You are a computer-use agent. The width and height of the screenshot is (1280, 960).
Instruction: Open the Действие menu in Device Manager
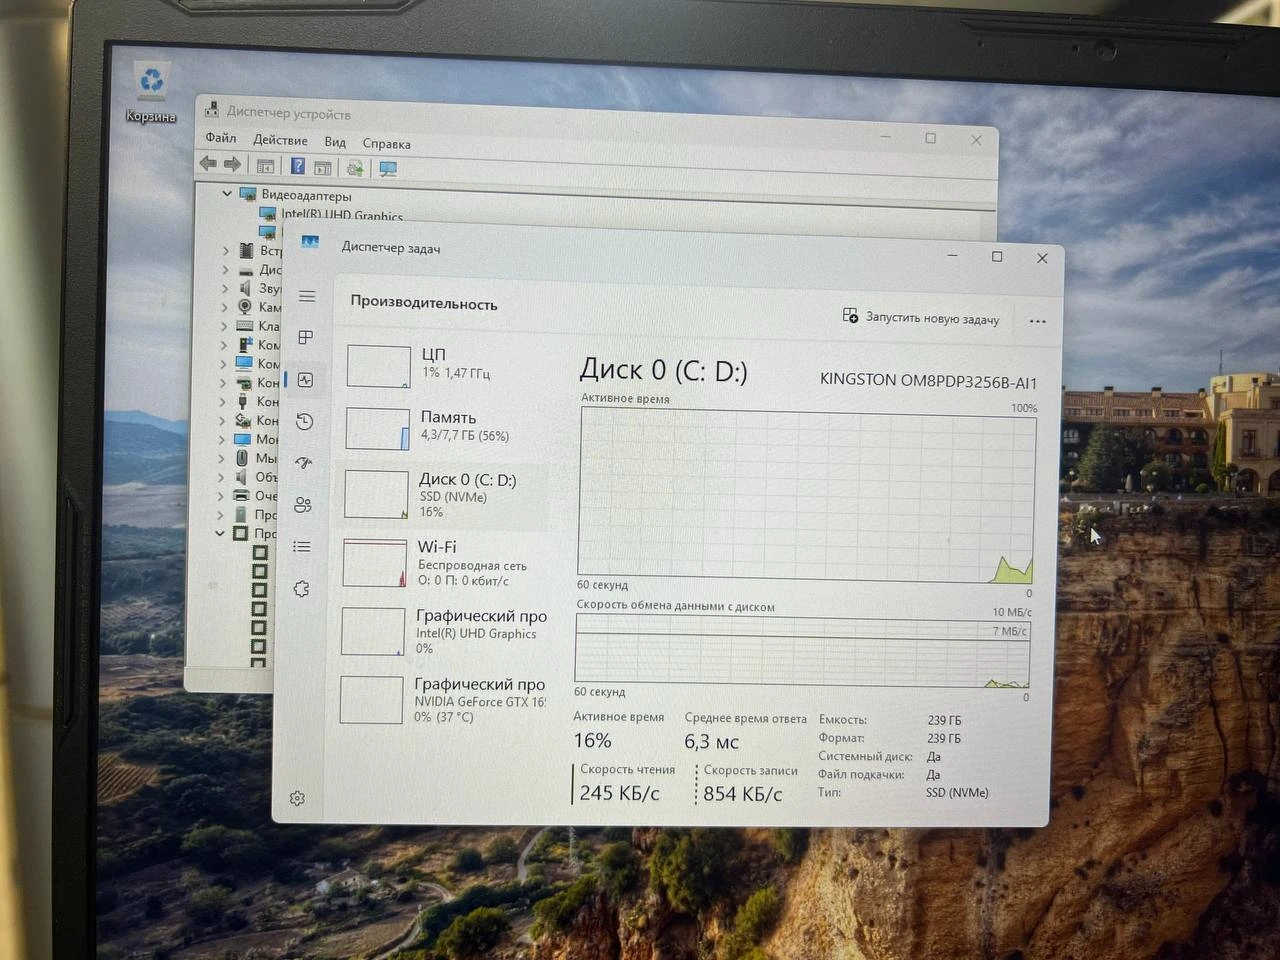tap(280, 140)
